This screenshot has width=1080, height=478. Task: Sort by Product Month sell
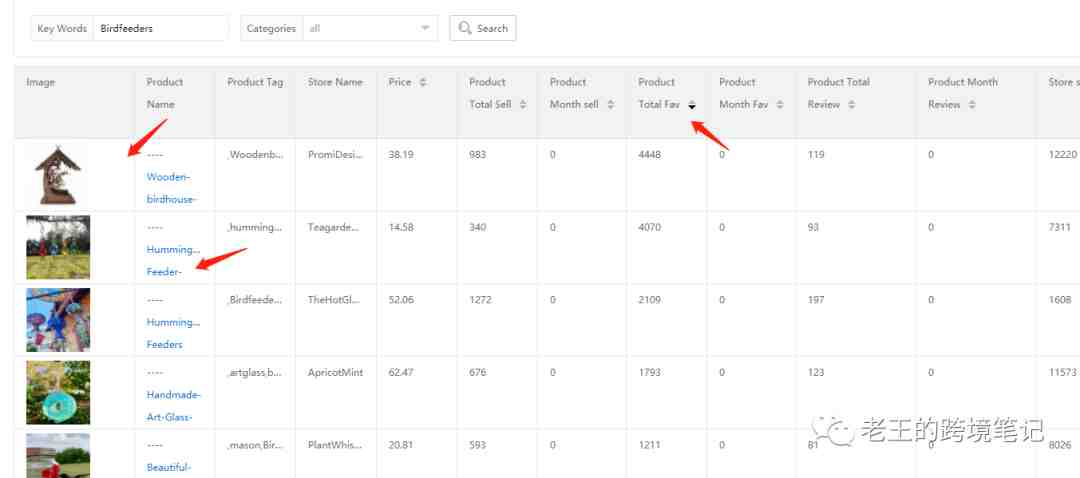point(610,105)
